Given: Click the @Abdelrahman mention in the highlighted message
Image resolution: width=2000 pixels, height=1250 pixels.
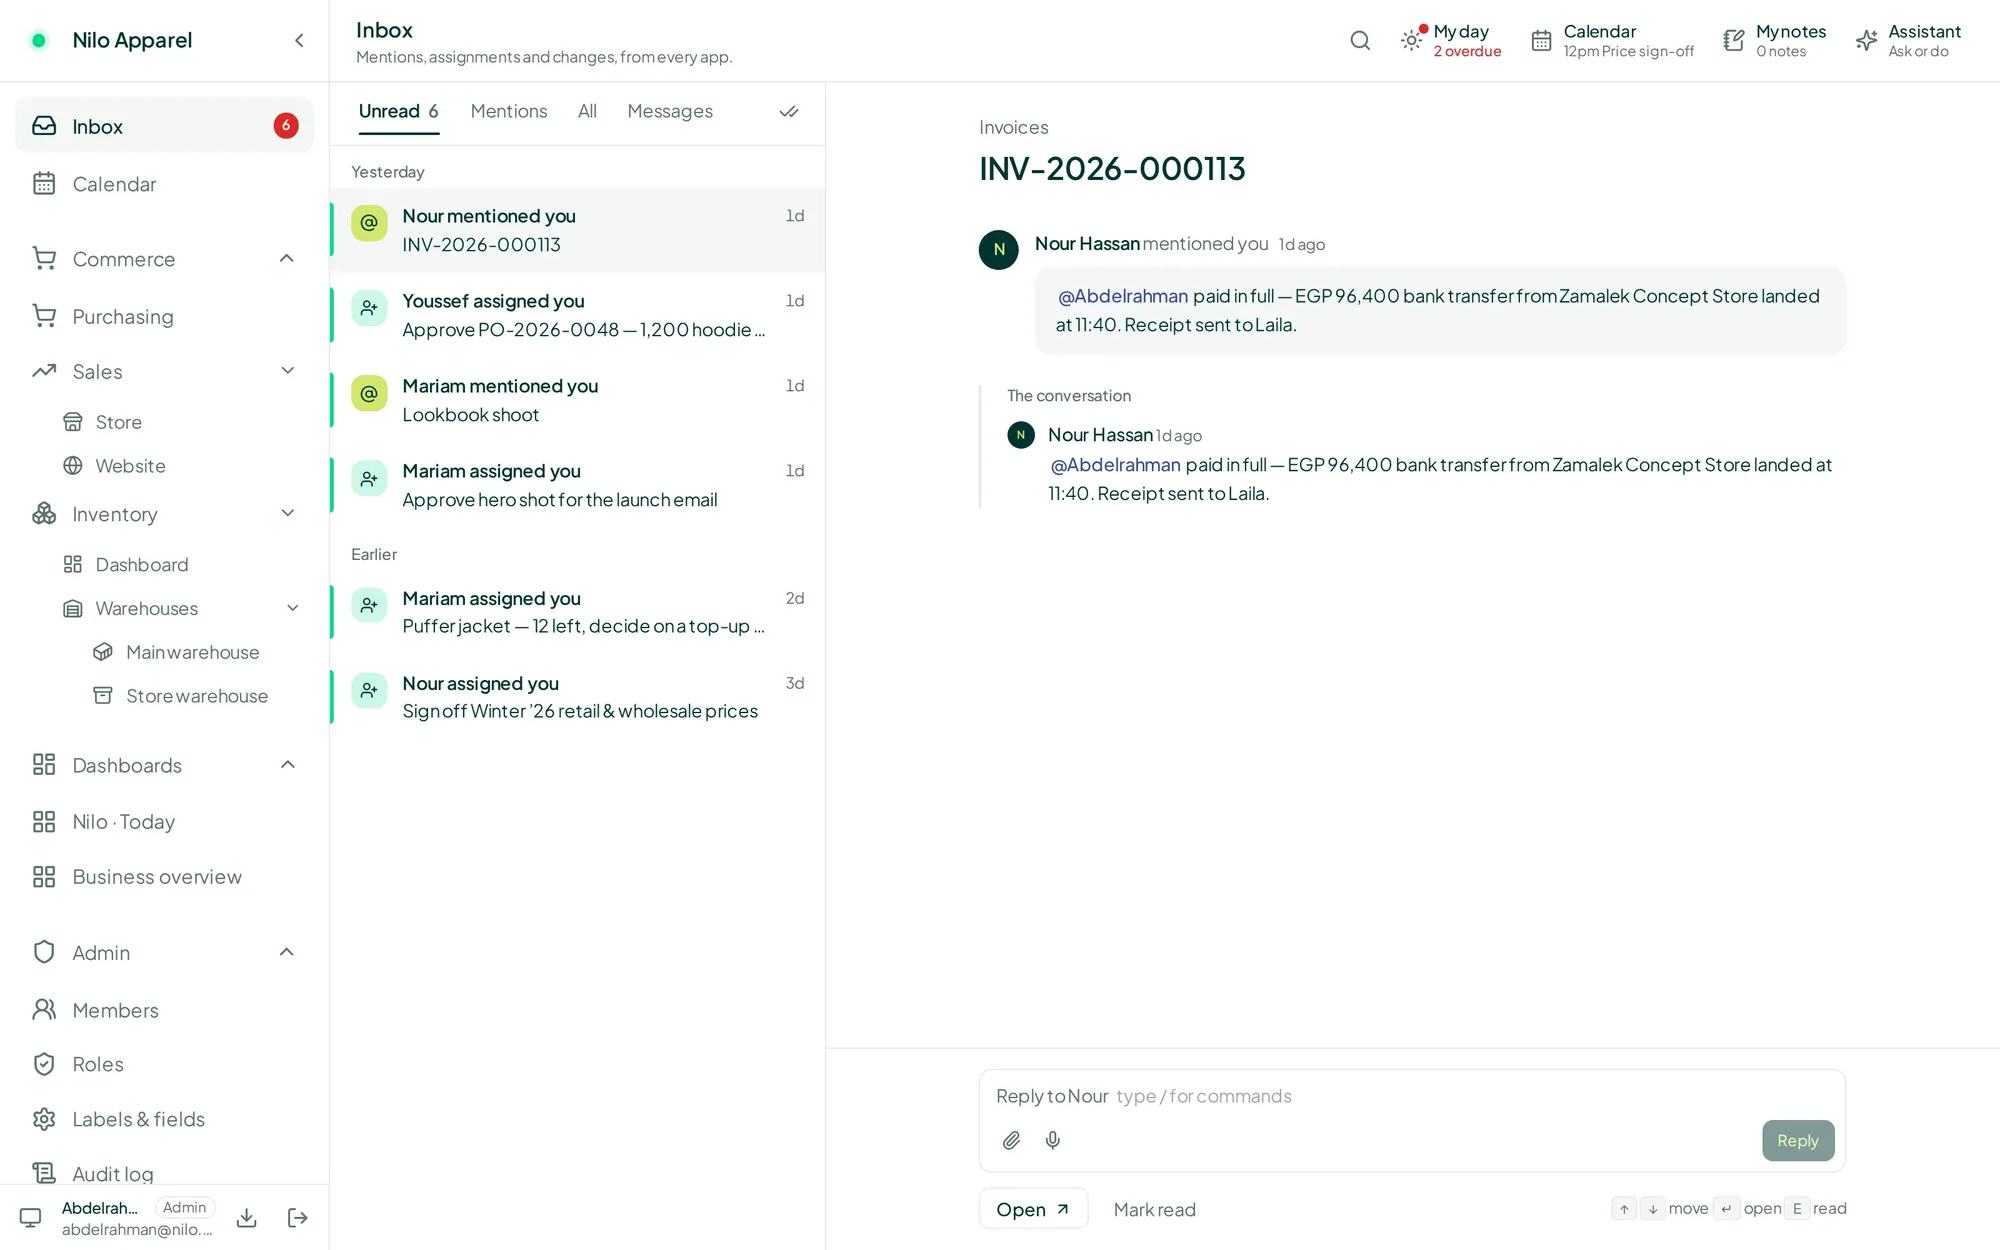Looking at the screenshot, I should pyautogui.click(x=1123, y=296).
